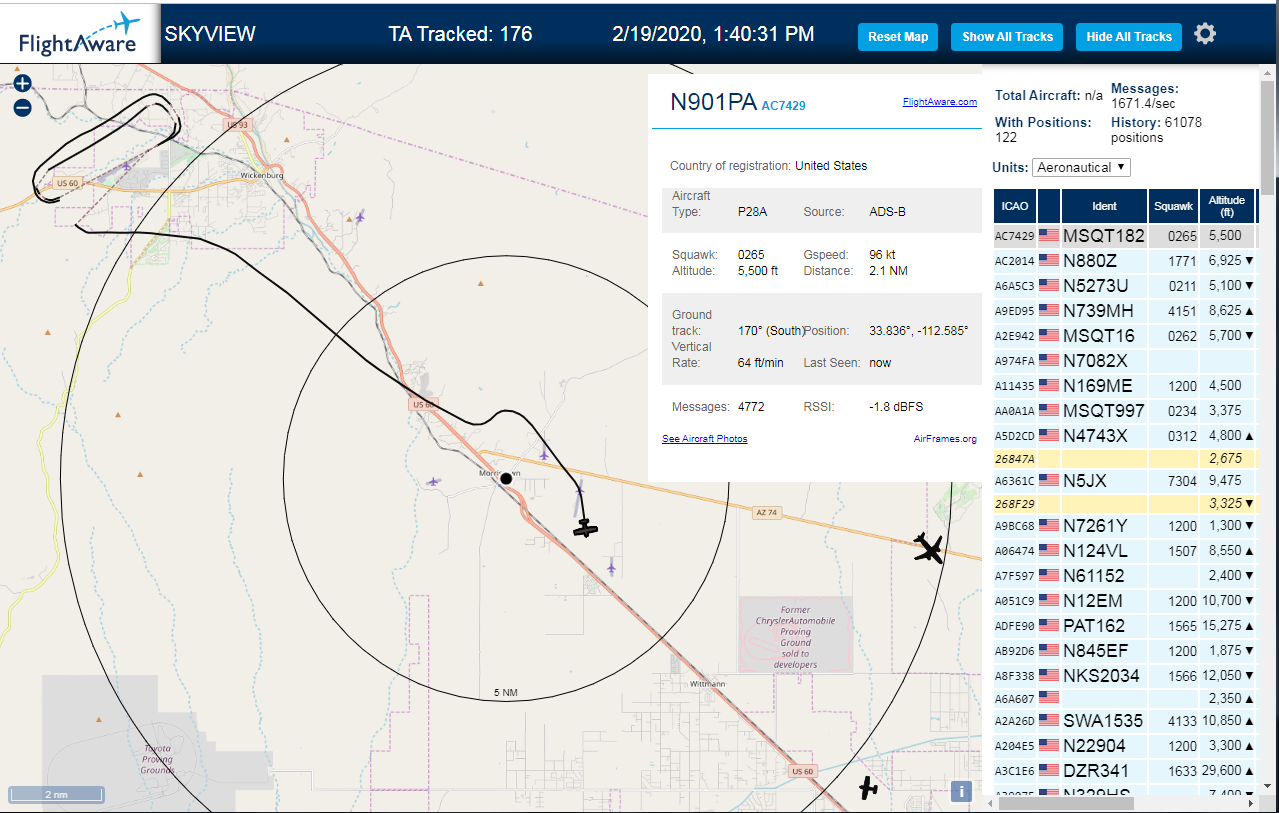Select N4743X aircraft row
1279x813 pixels.
click(1125, 436)
